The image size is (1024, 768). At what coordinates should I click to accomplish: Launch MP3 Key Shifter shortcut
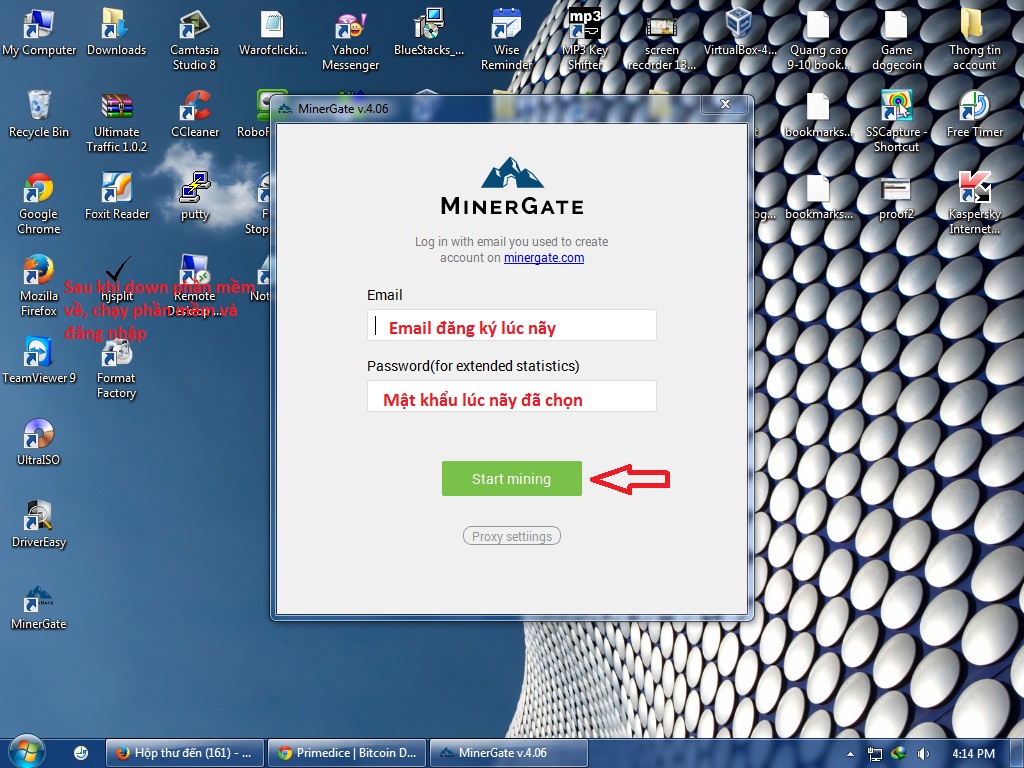click(x=584, y=40)
